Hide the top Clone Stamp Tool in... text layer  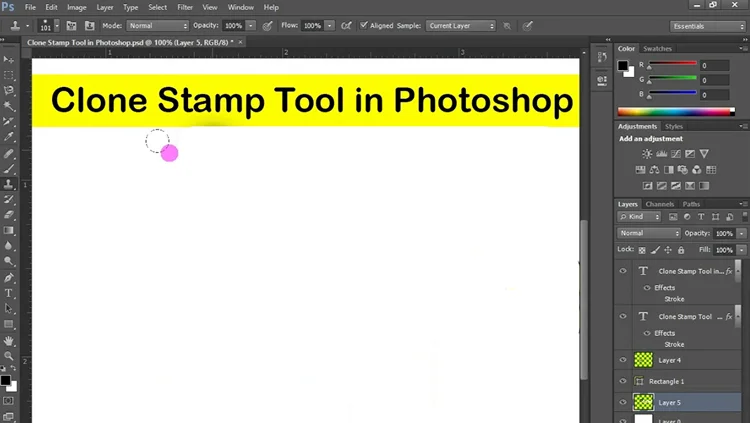pos(623,271)
